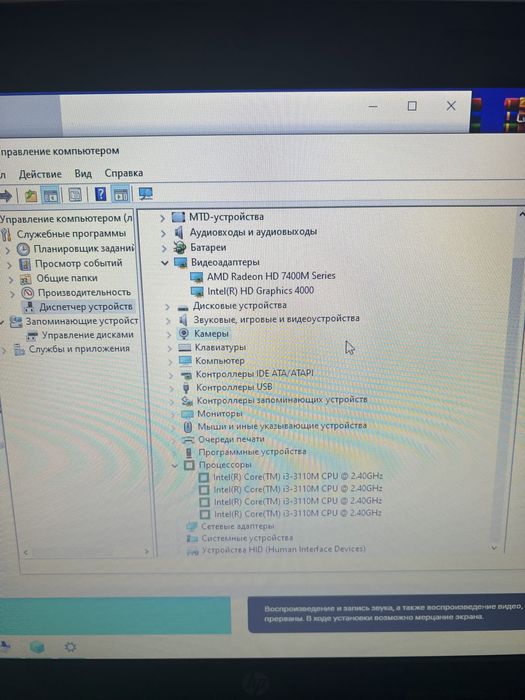The image size is (525, 700).
Task: Click the Службы и приложения icon
Action: click(19, 349)
